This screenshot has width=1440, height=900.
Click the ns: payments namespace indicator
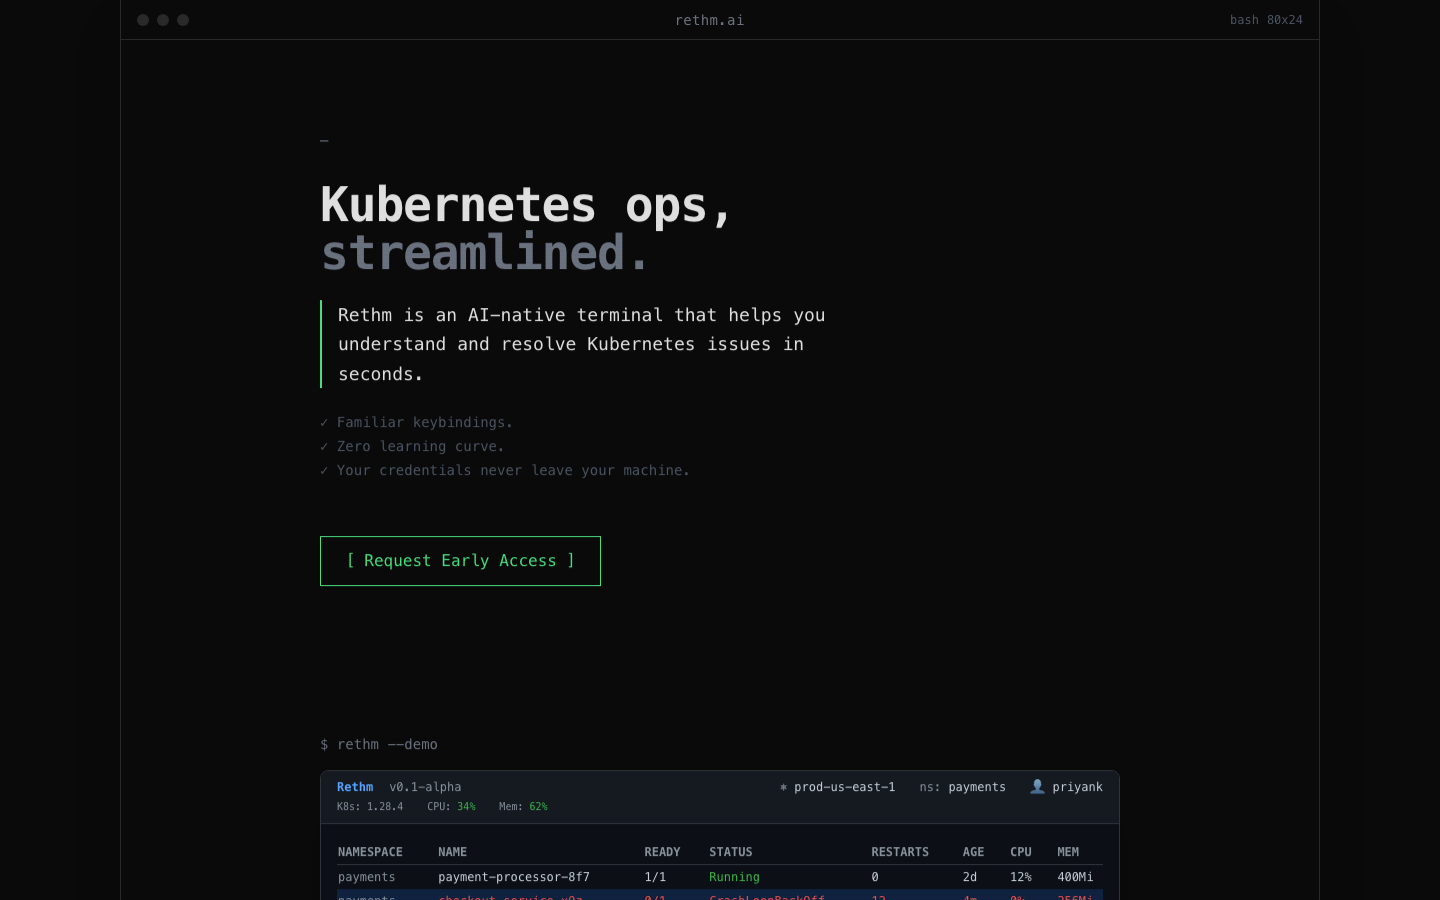(962, 787)
